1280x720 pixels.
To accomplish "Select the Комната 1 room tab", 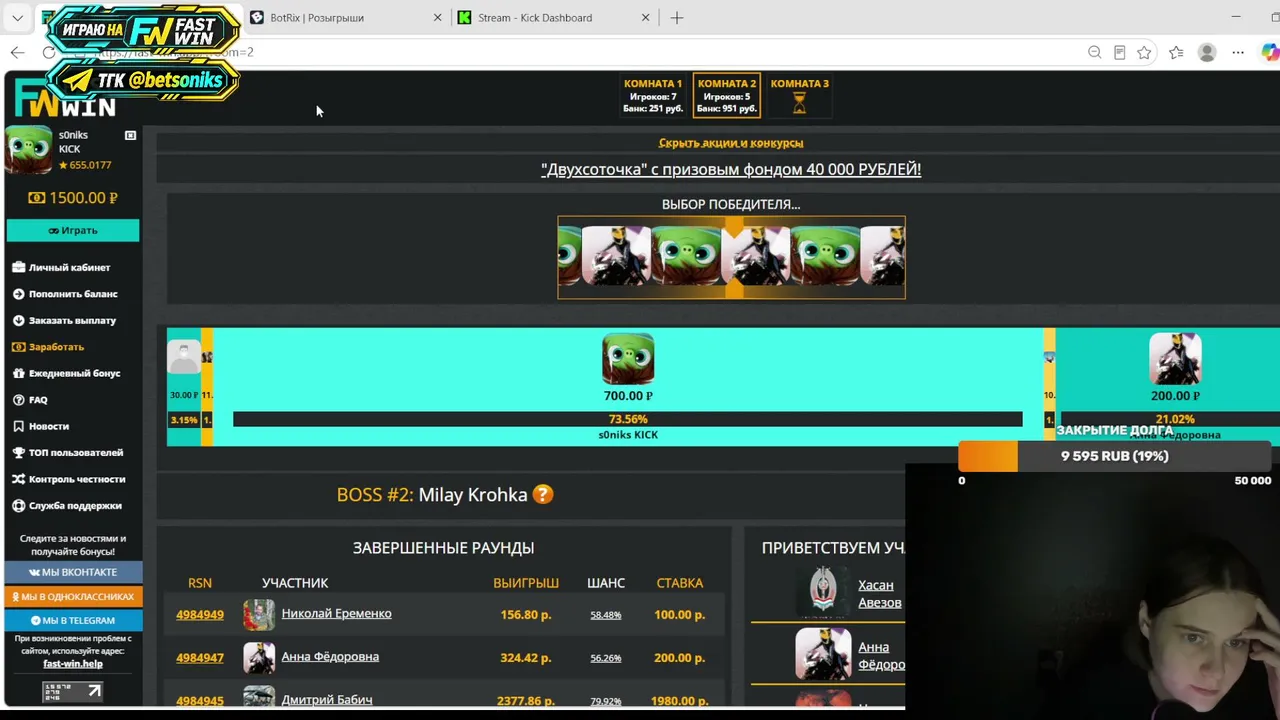I will (653, 95).
